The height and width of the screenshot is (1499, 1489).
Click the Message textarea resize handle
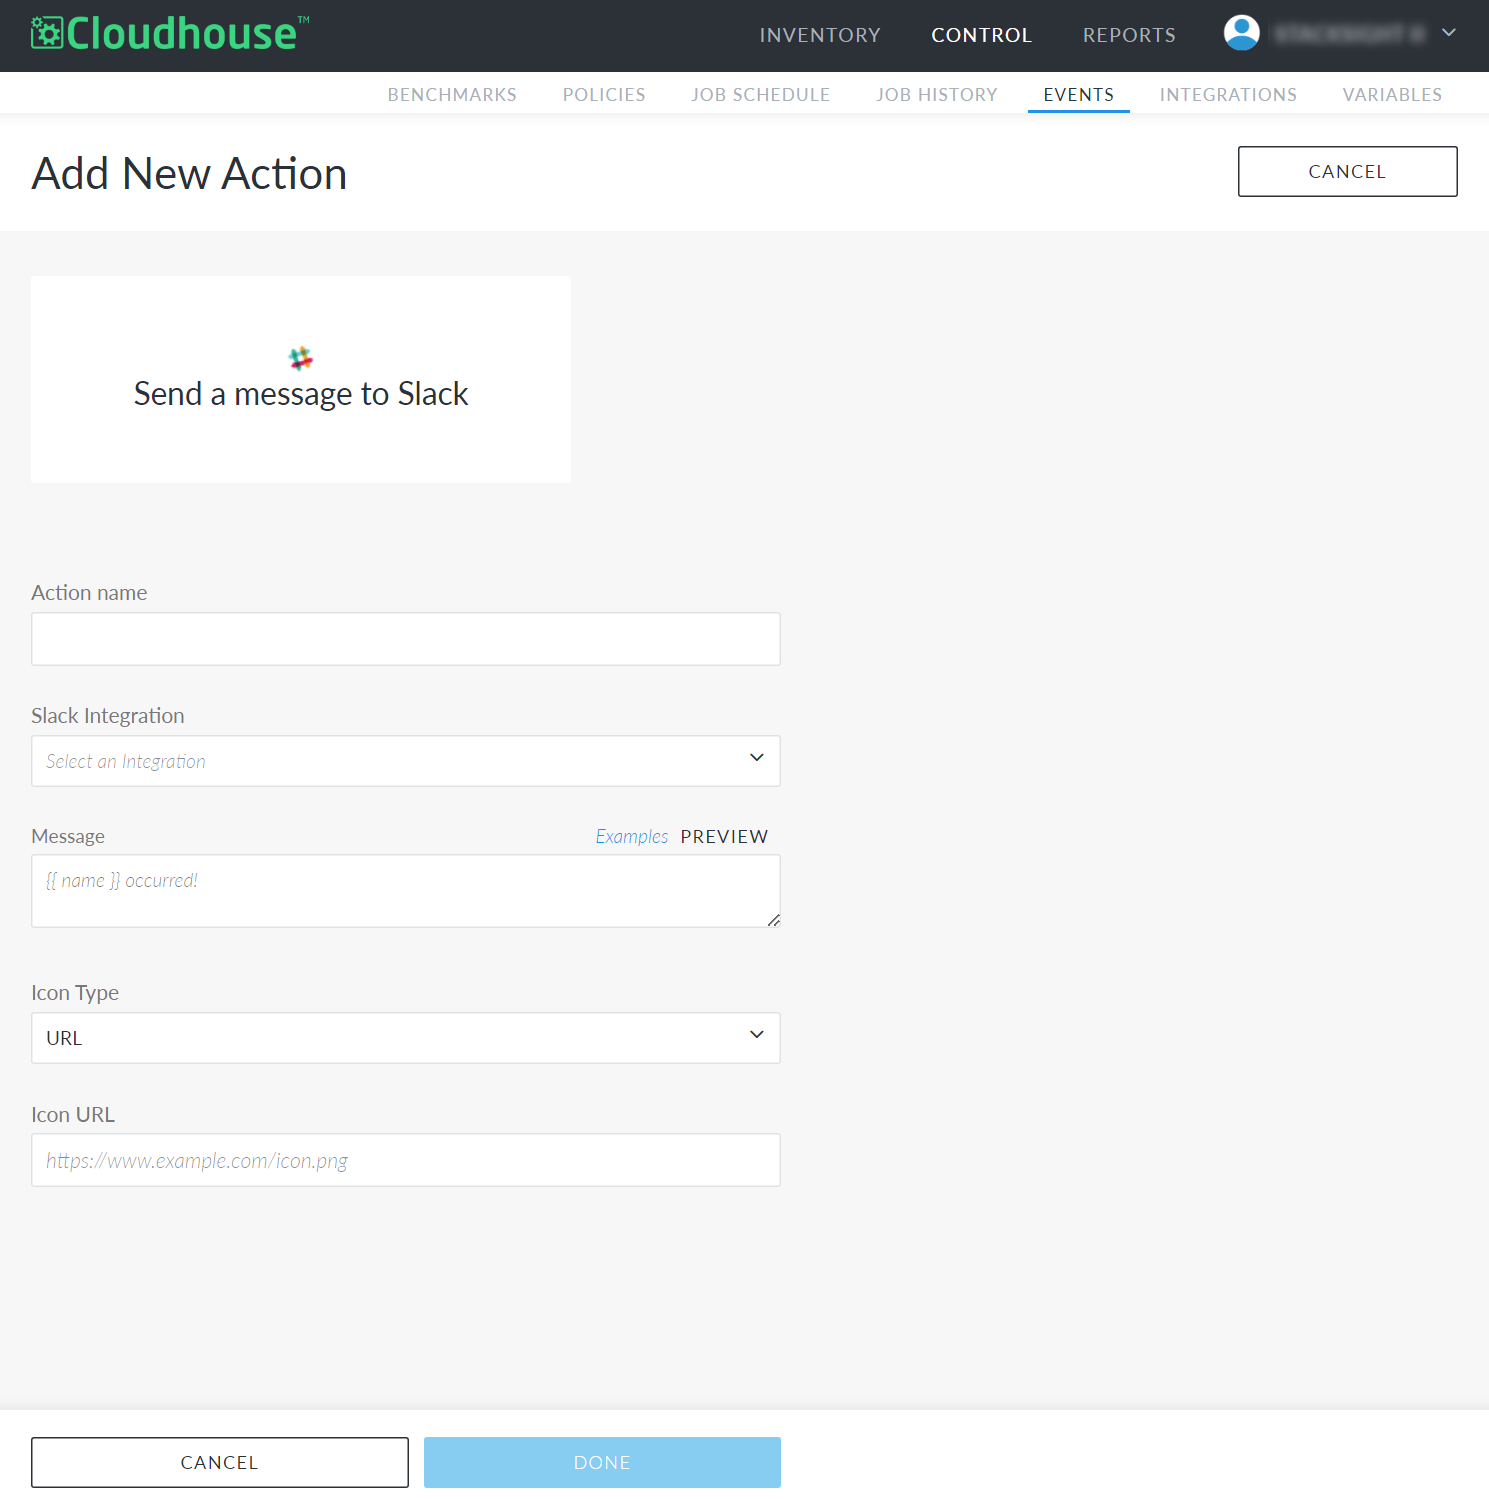(774, 920)
